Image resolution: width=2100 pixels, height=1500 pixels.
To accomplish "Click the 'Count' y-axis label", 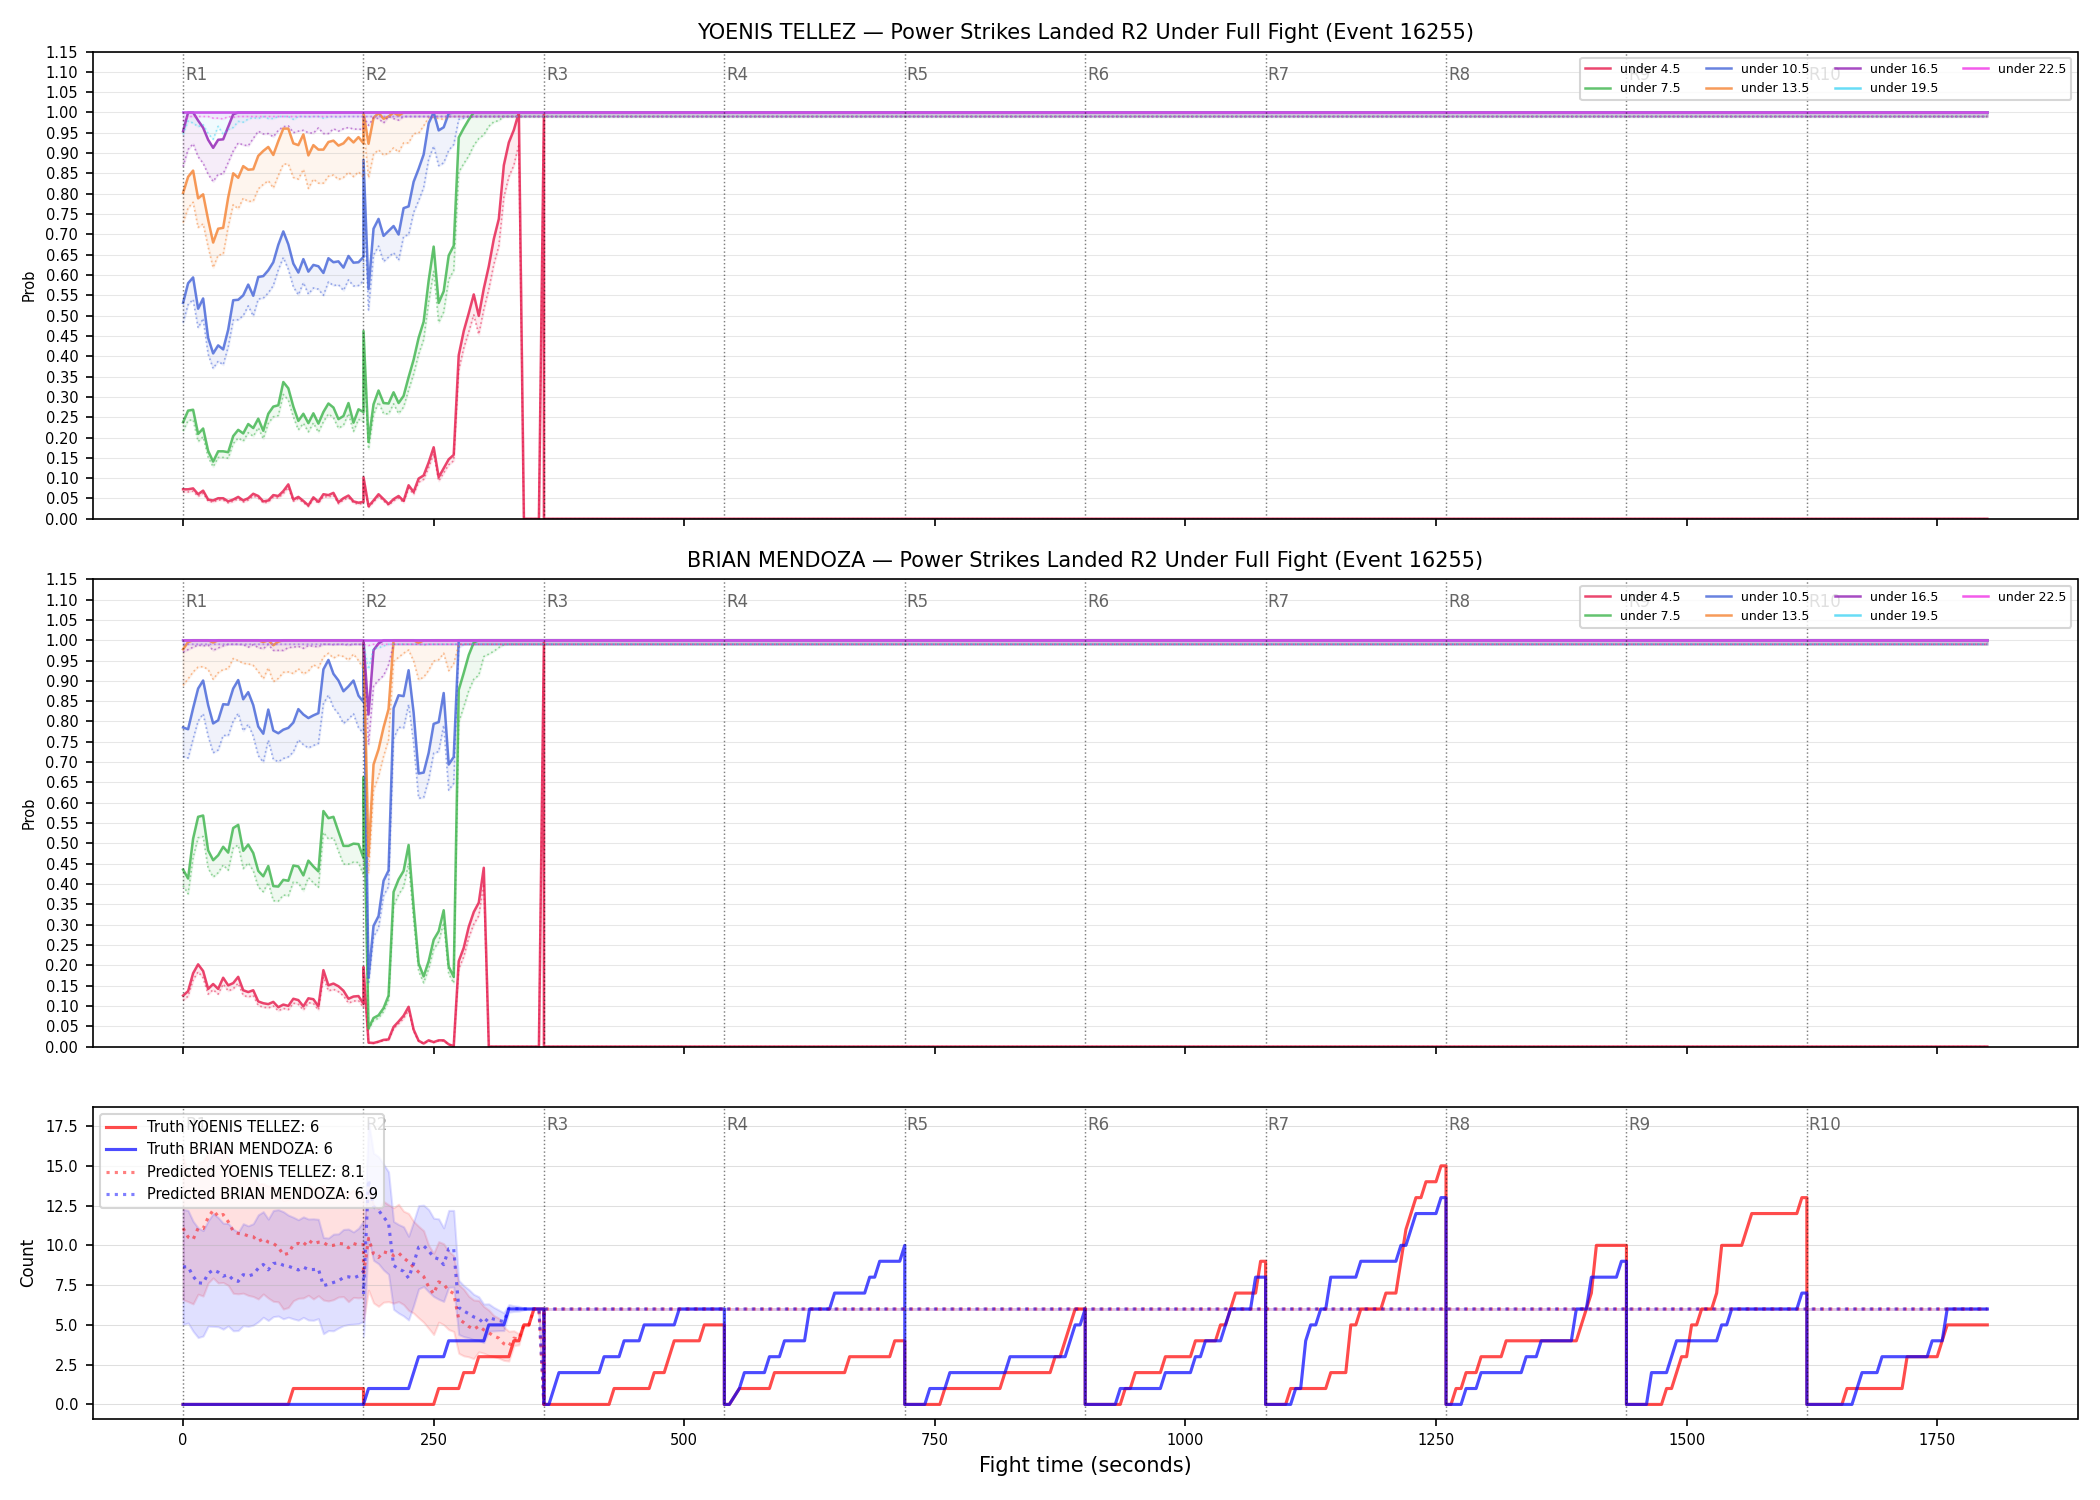I will [x=27, y=1263].
